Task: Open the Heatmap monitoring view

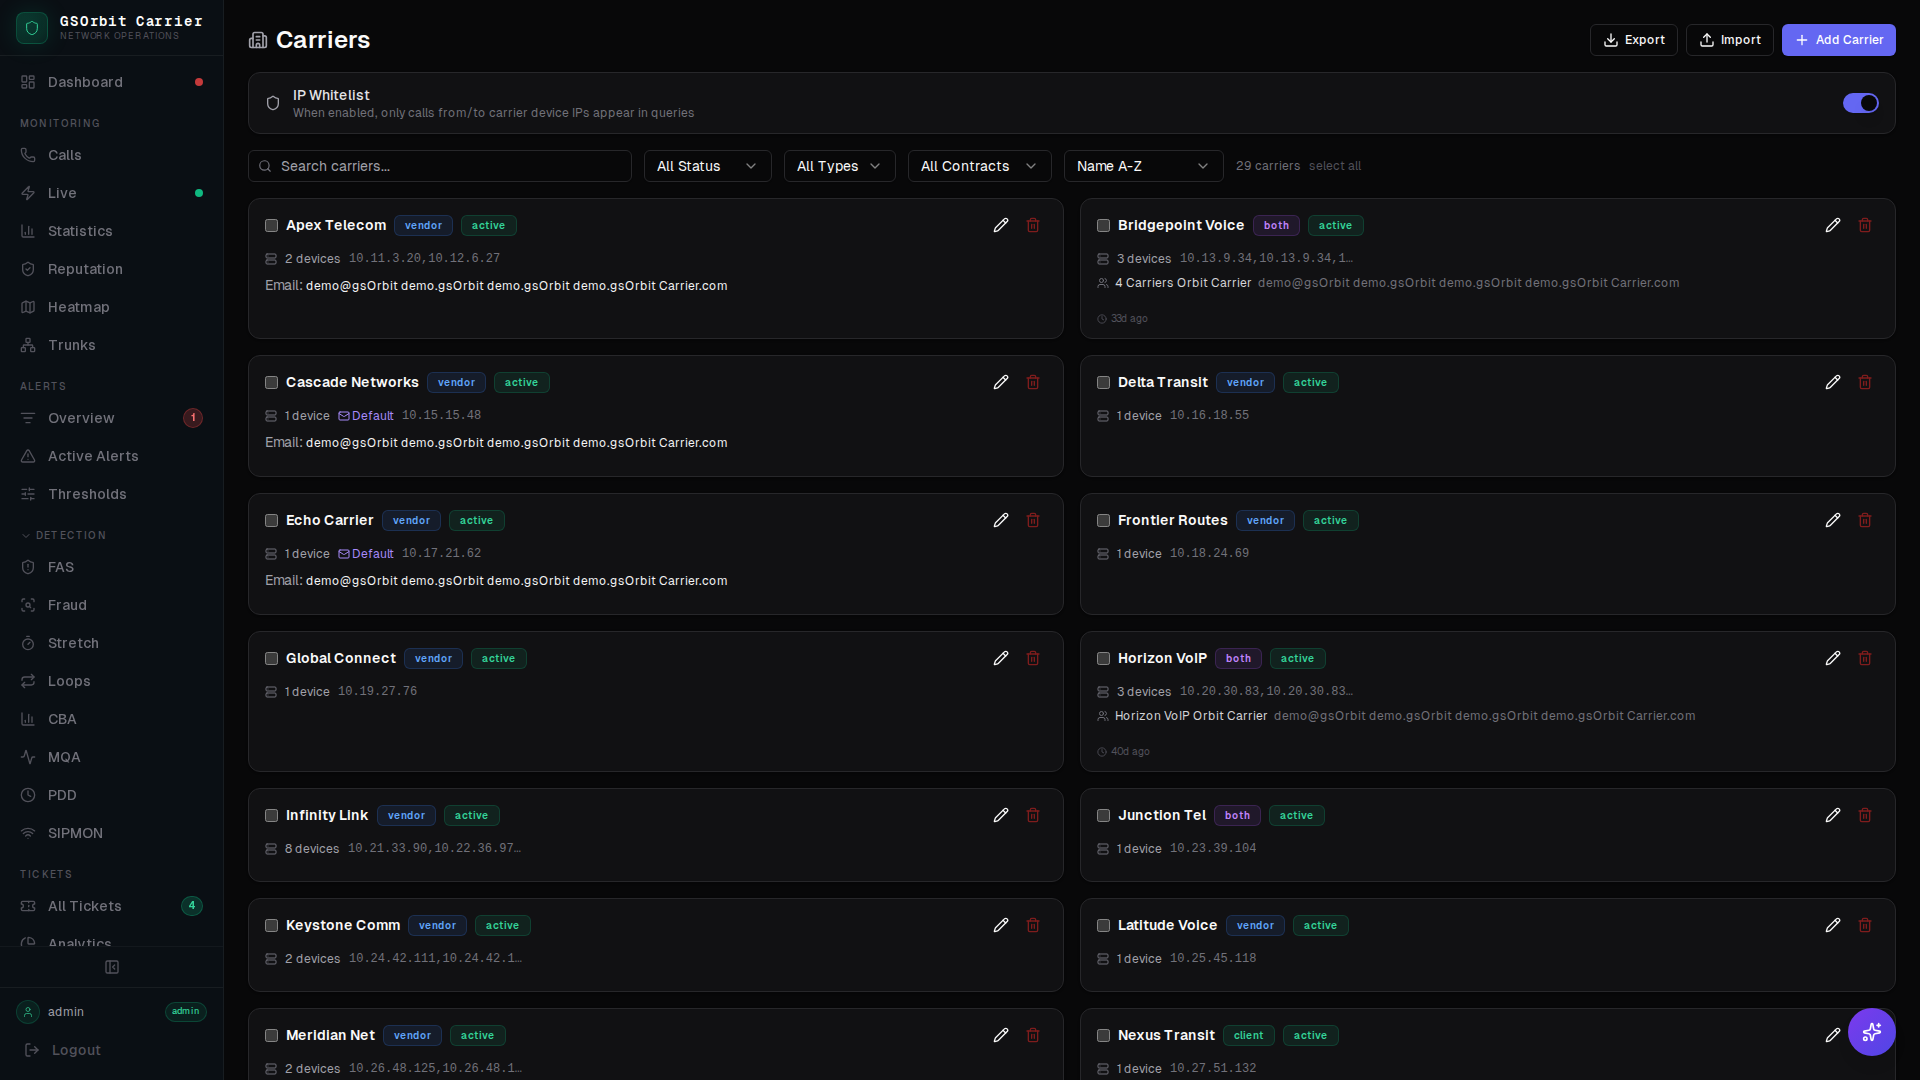Action: [x=78, y=307]
